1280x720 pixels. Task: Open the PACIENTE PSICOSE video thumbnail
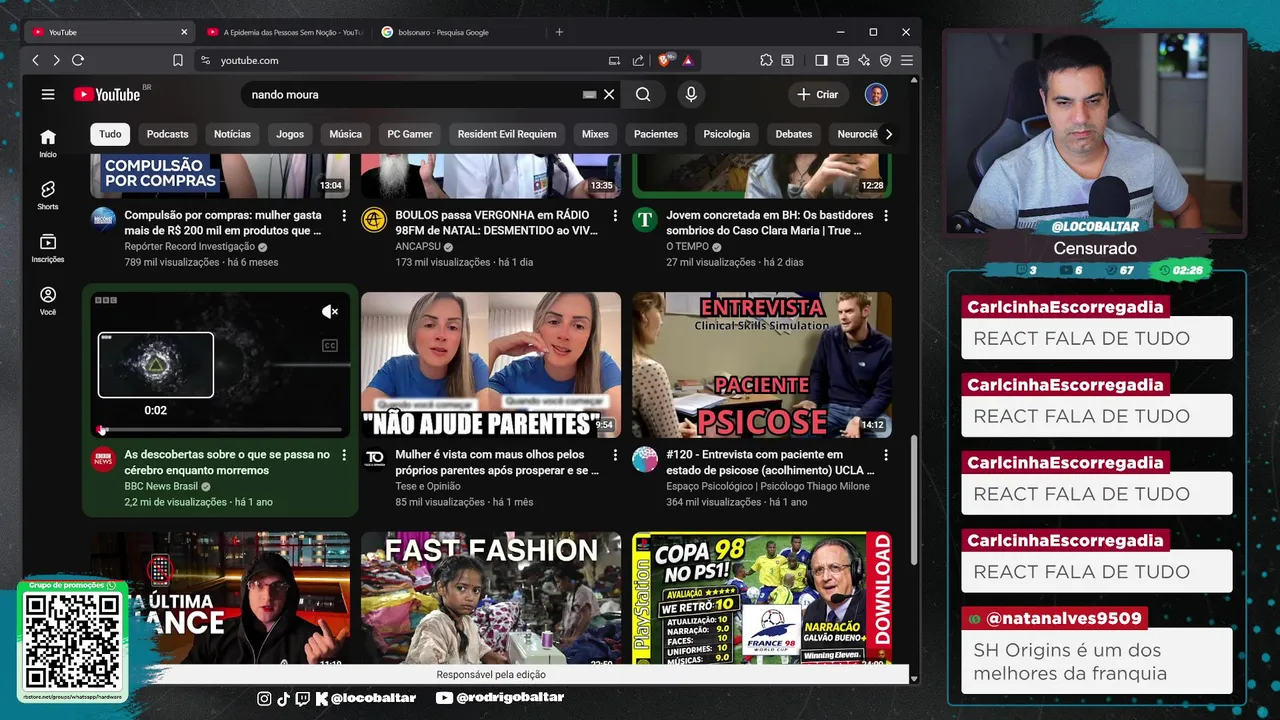coord(761,365)
